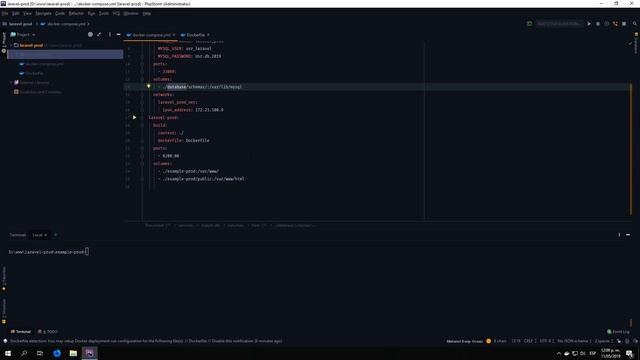640x360 pixels.
Task: Select the highlighted folder row in project tree
Action: [x=65, y=54]
